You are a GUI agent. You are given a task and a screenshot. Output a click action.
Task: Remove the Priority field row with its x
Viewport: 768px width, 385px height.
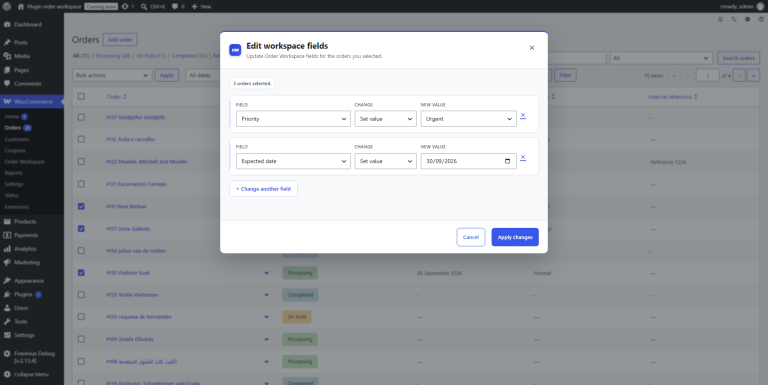523,116
